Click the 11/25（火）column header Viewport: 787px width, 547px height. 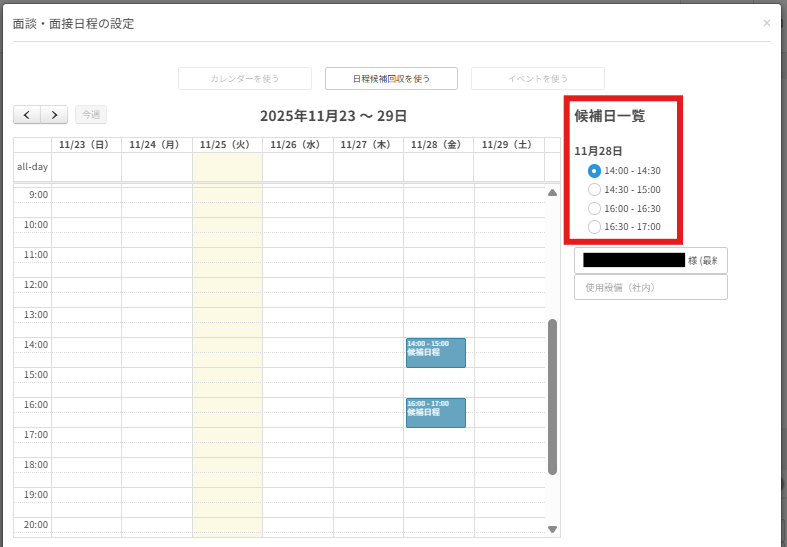(227, 145)
